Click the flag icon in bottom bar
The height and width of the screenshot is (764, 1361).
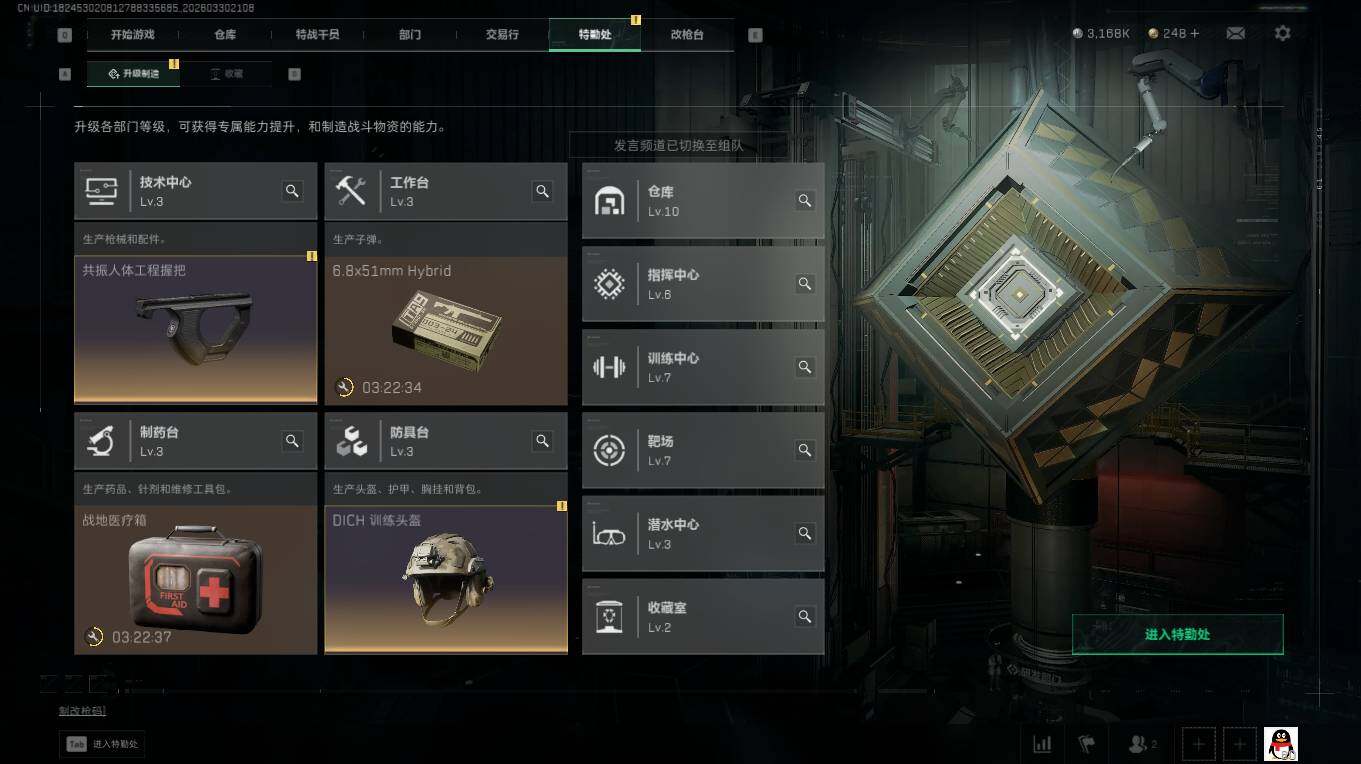point(1087,744)
